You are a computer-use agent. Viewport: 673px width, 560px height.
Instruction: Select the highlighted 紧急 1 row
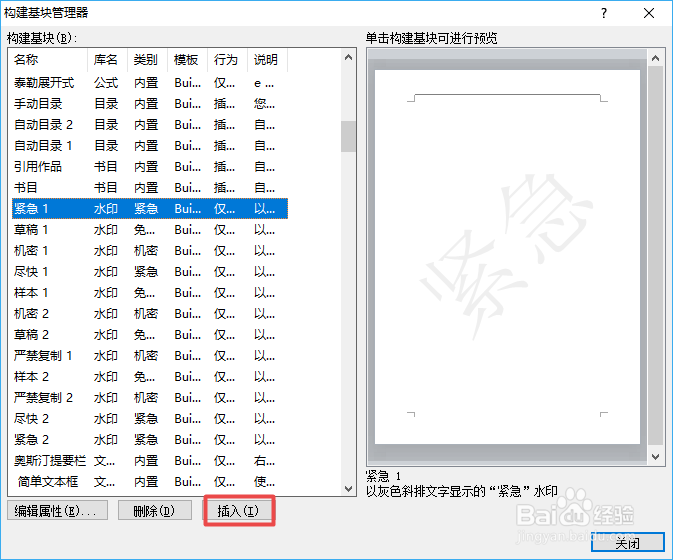[150, 209]
